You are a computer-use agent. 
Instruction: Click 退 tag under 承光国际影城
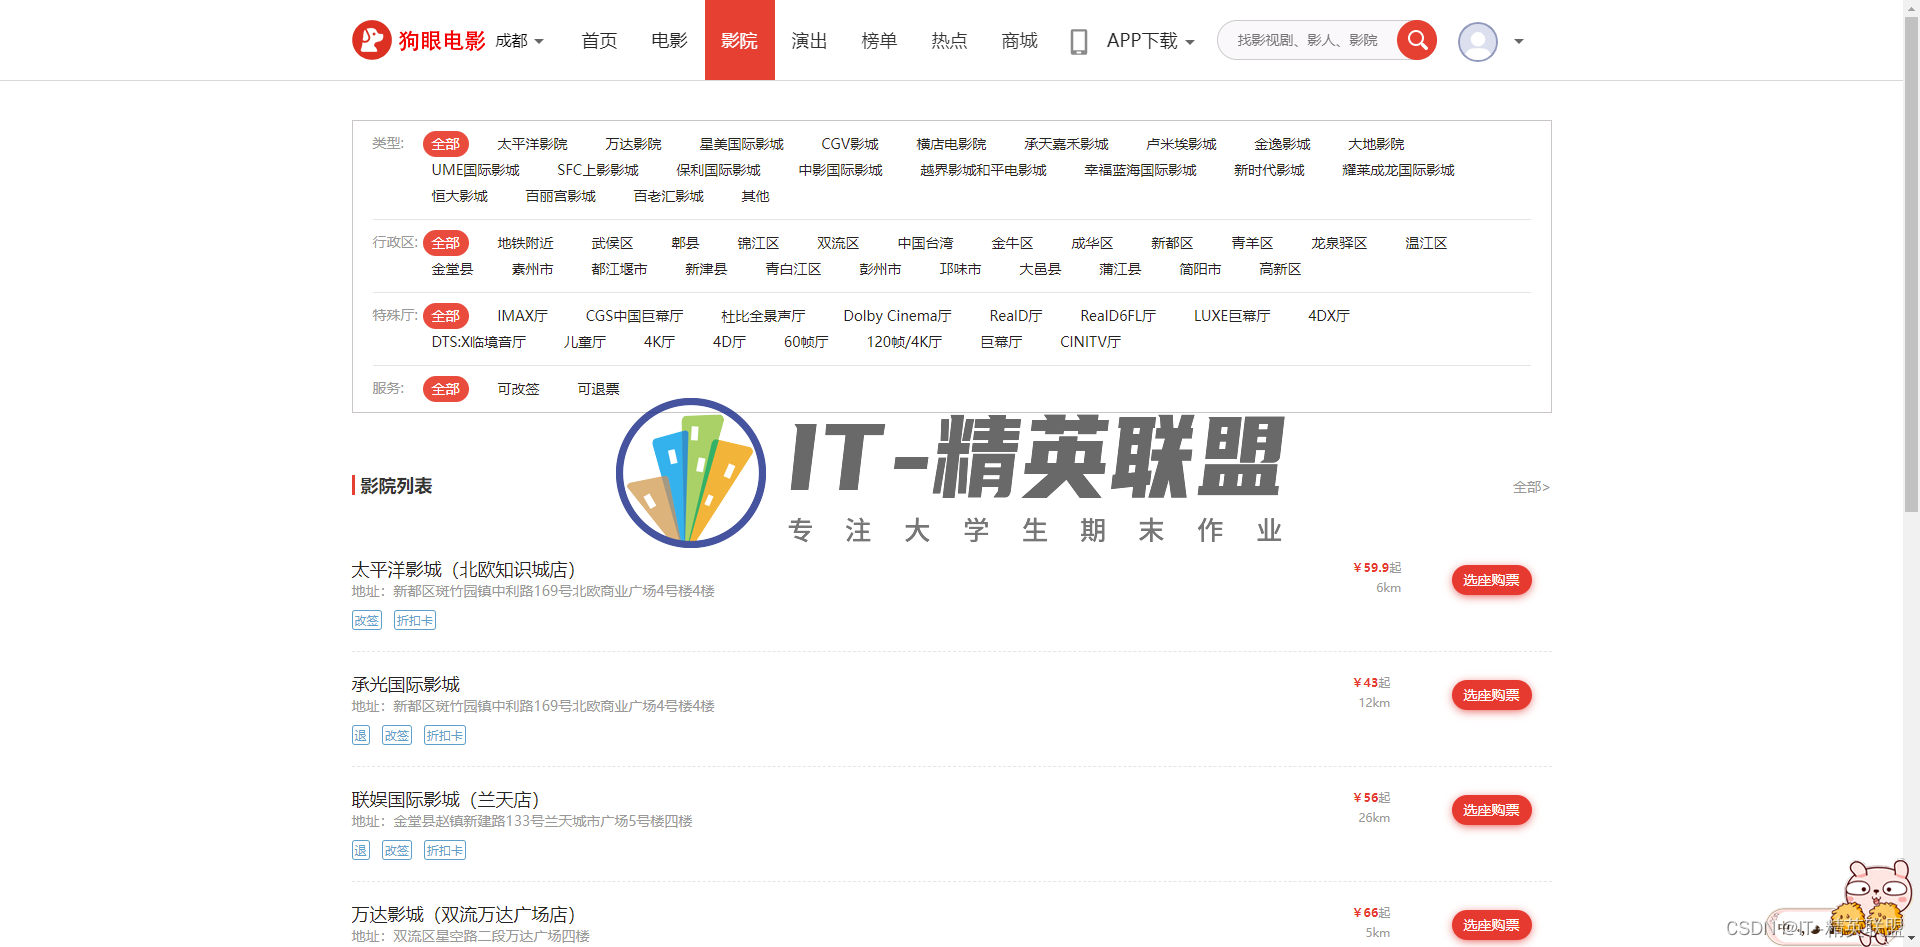point(361,735)
